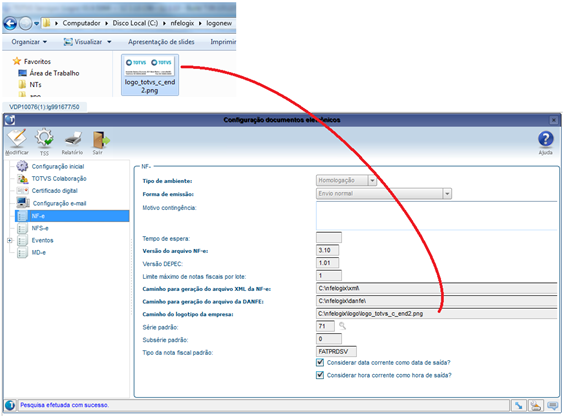Expand the arrow after Computador in address bar
The image size is (566, 417).
[106, 23]
